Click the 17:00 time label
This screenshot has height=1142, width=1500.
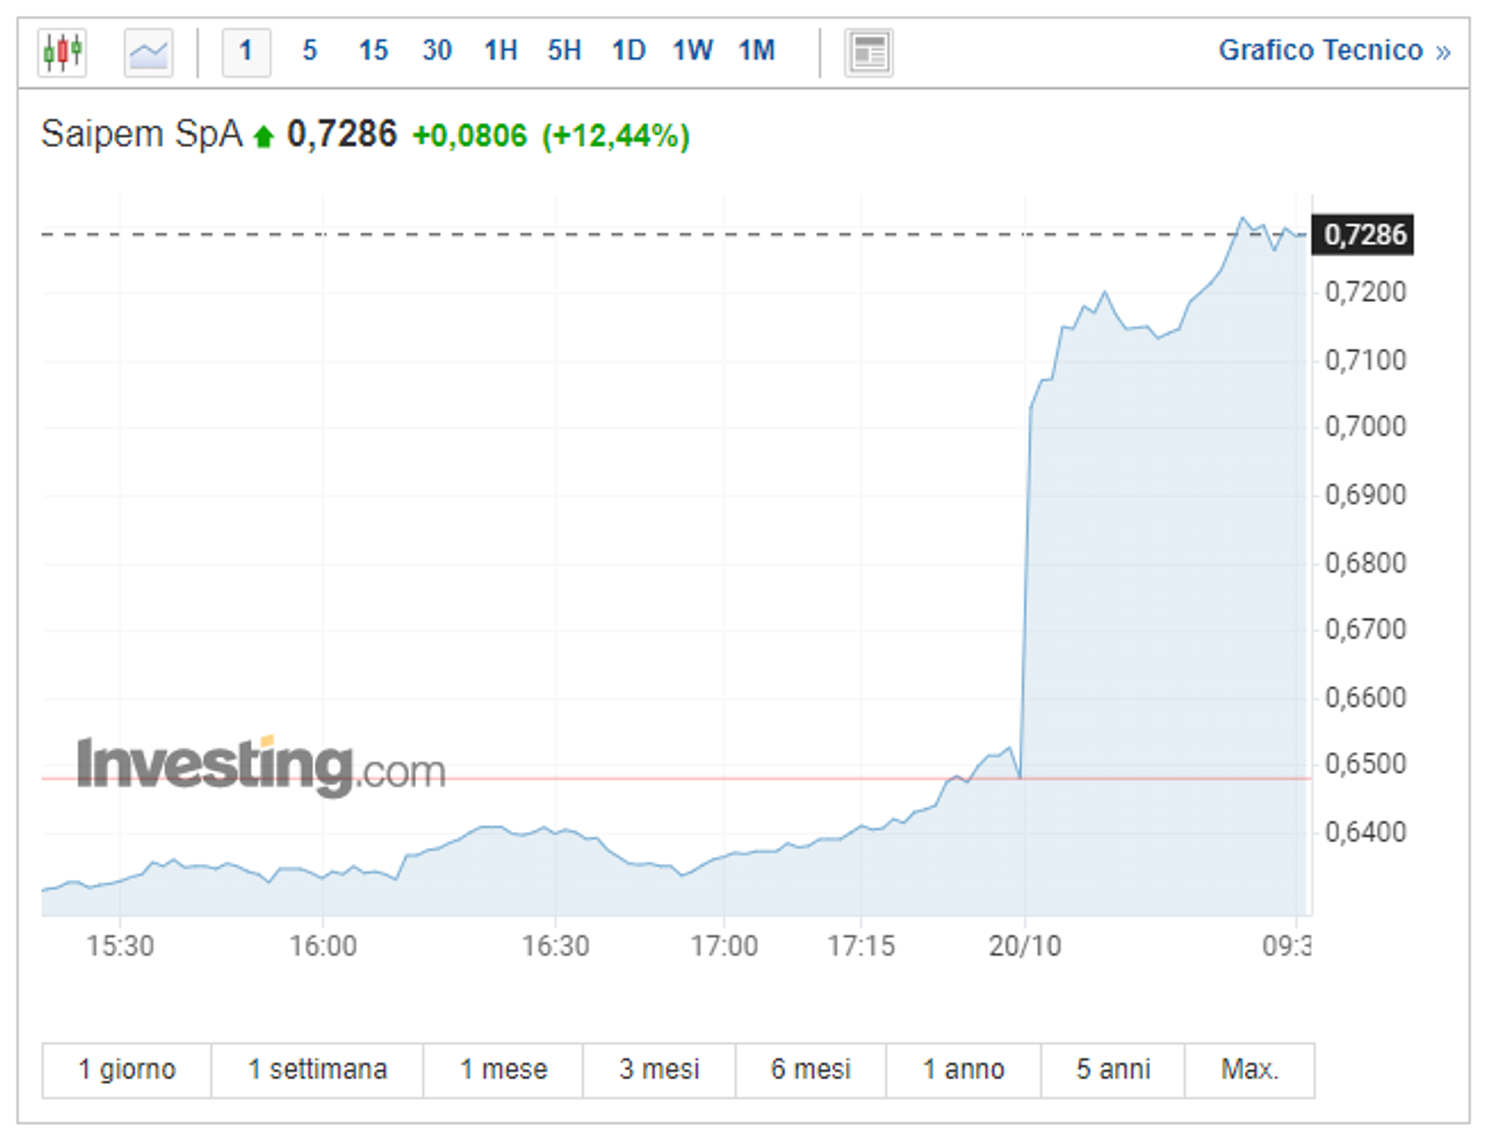pos(724,946)
